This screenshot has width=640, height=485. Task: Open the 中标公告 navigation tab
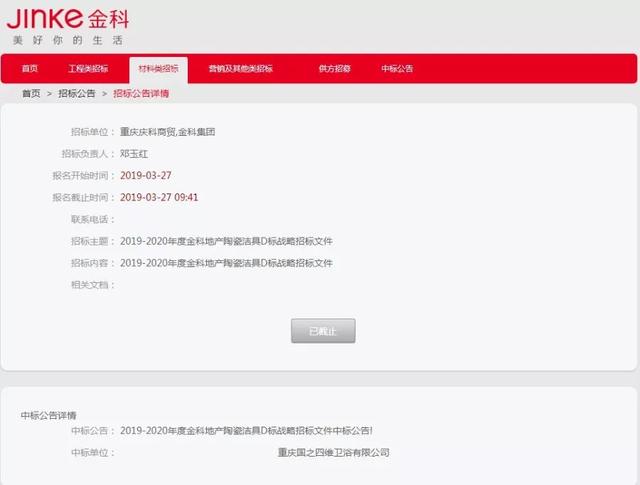397,69
